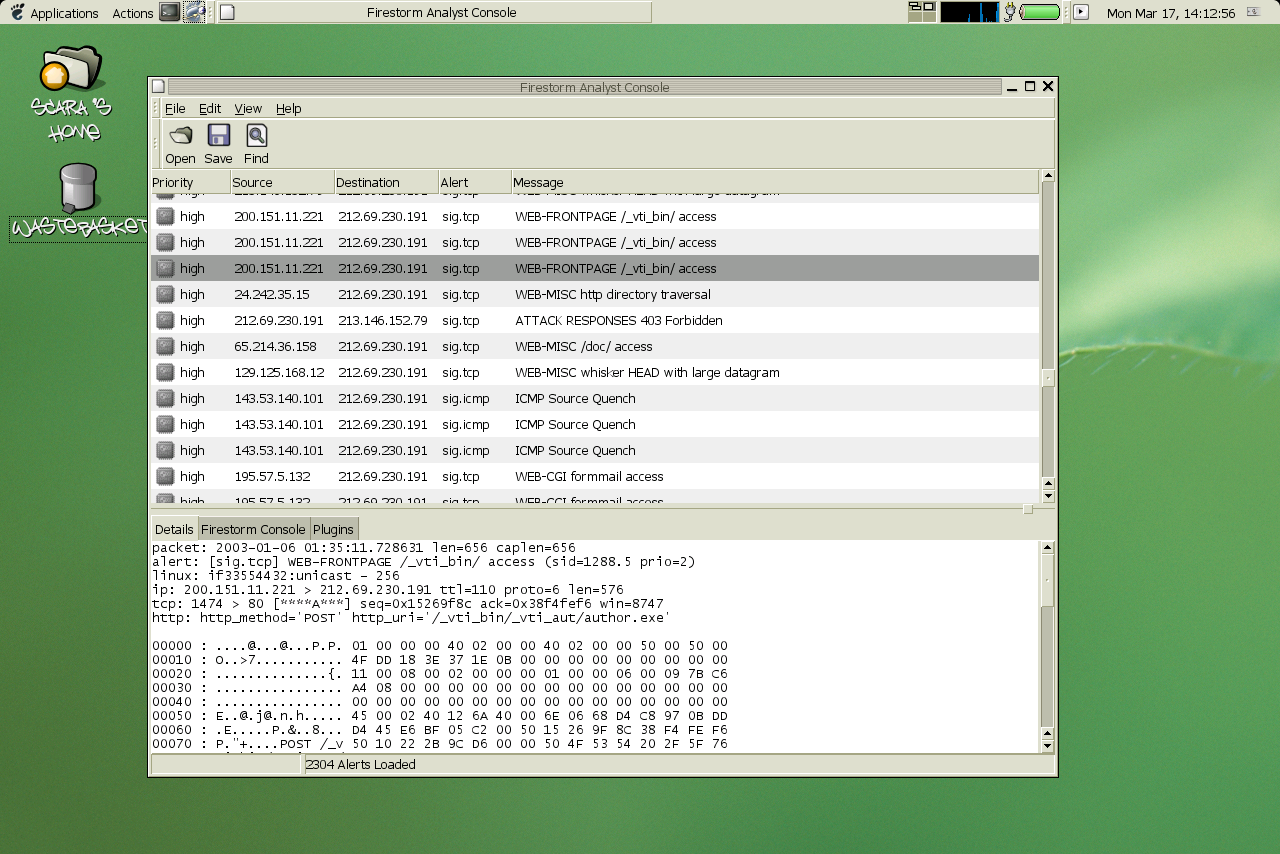The width and height of the screenshot is (1280, 854).
Task: Click the alert icon in the 65.214.36.158 row
Action: coord(165,346)
